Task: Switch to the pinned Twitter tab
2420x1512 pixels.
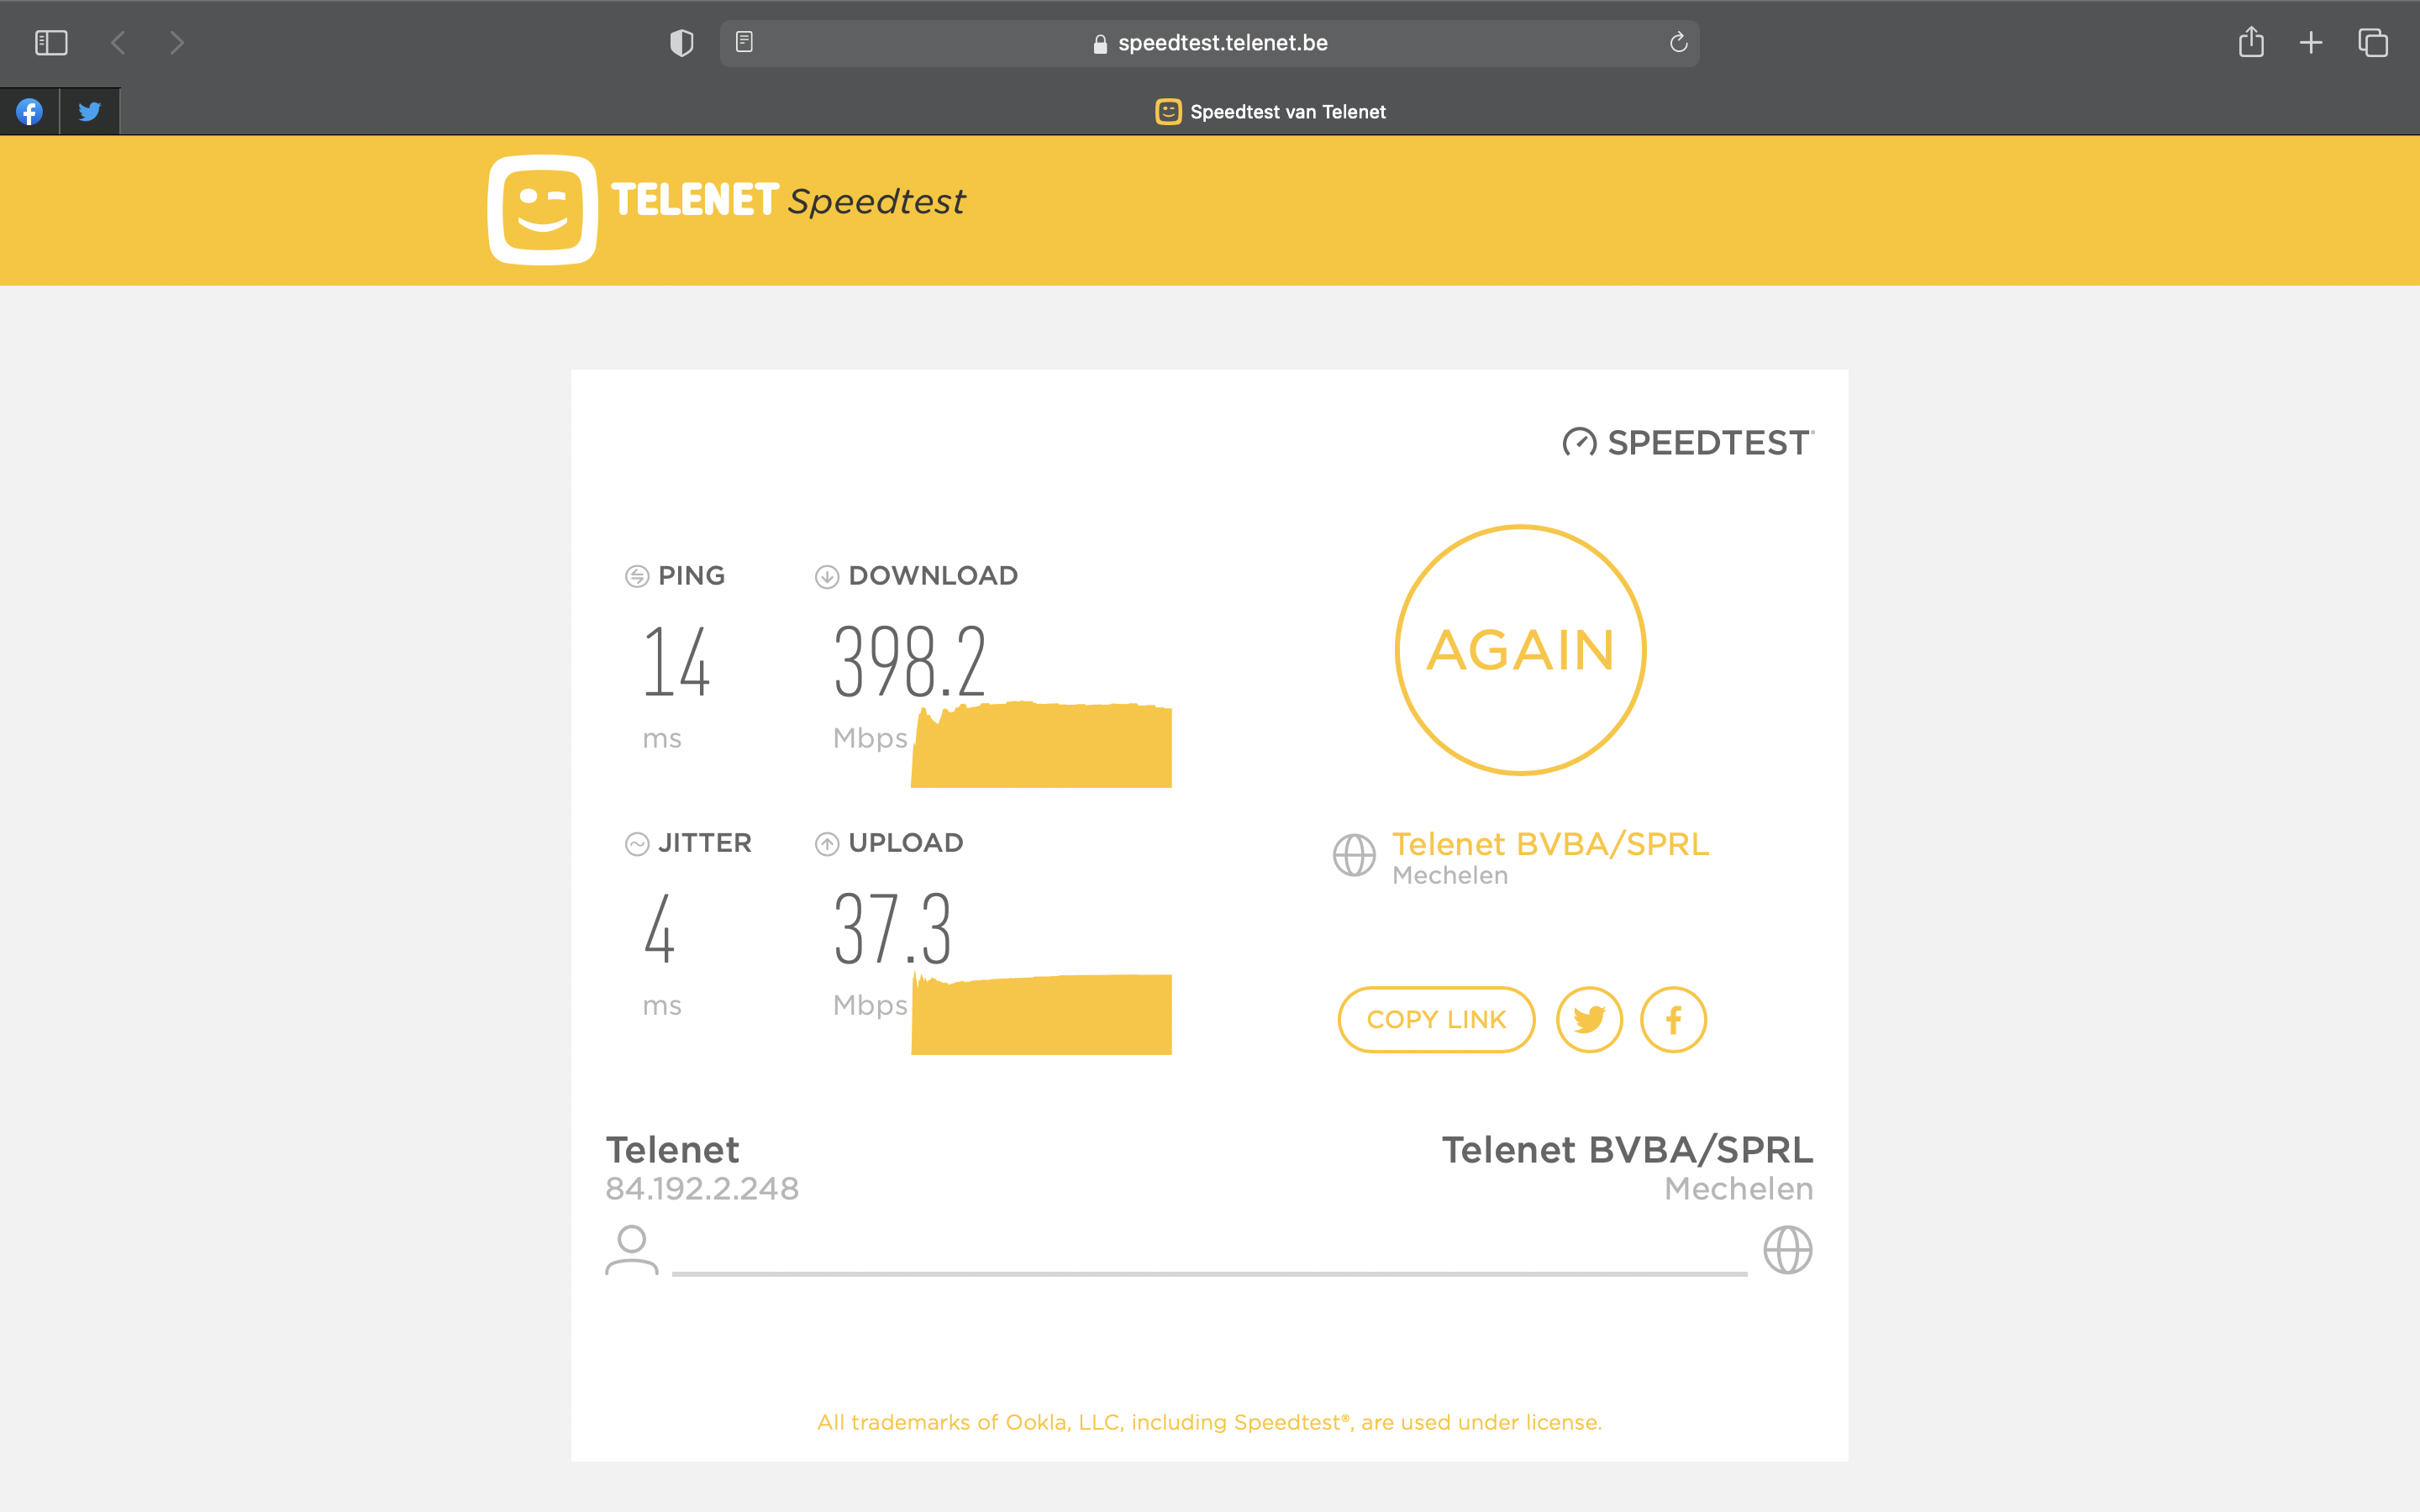Action: [89, 111]
